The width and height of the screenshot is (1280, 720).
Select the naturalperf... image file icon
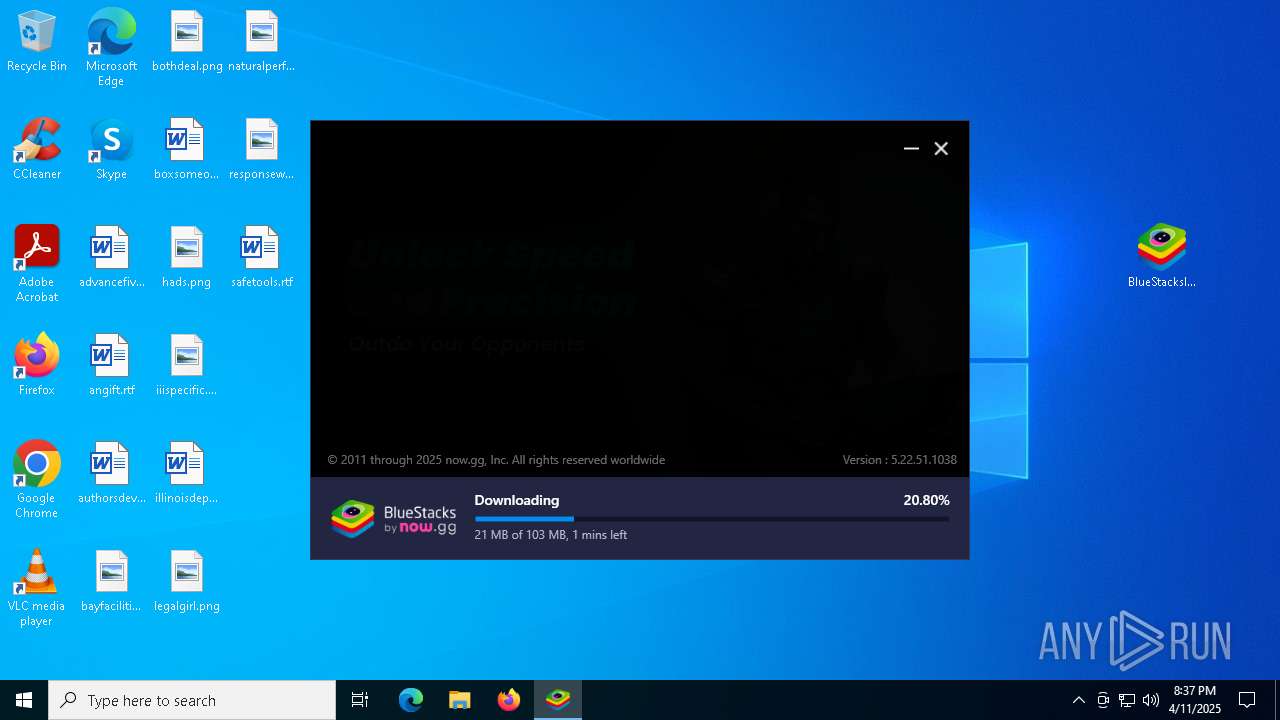click(x=261, y=42)
